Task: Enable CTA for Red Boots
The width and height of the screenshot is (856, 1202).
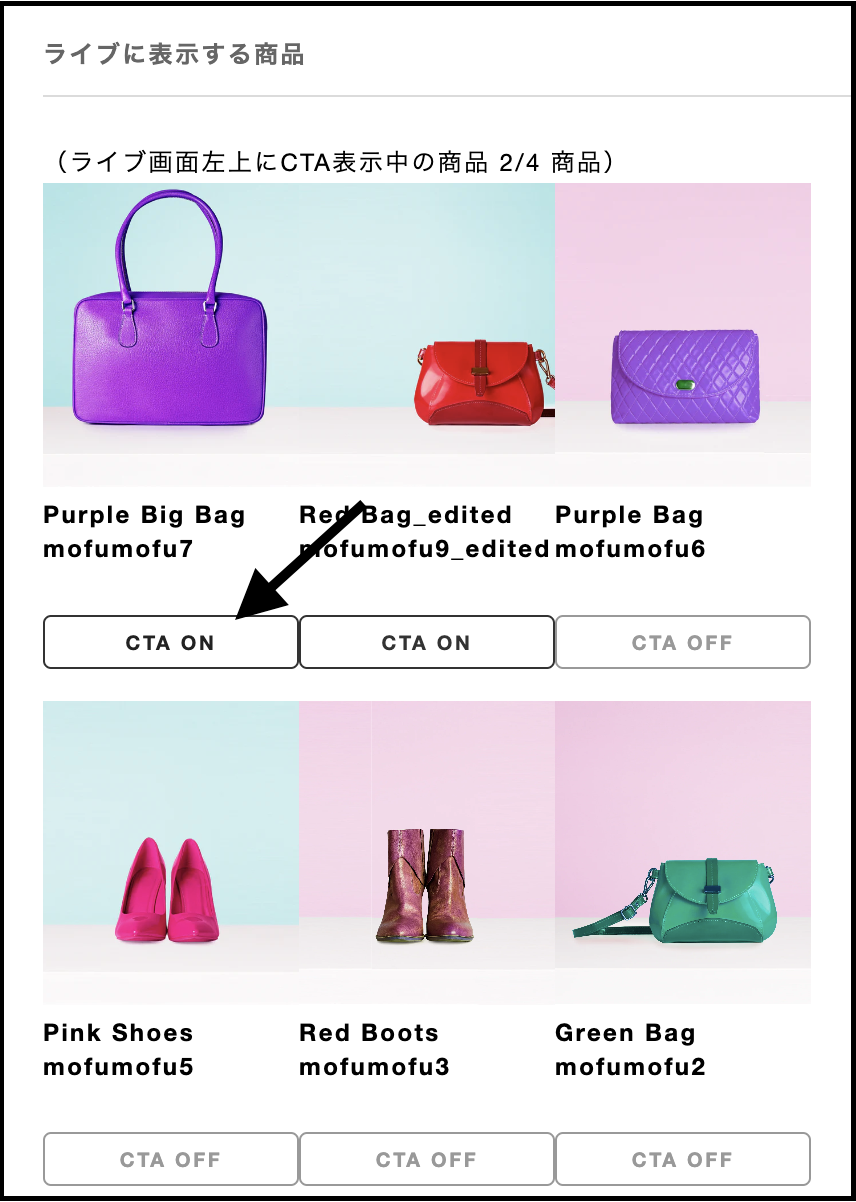Action: pyautogui.click(x=427, y=1160)
